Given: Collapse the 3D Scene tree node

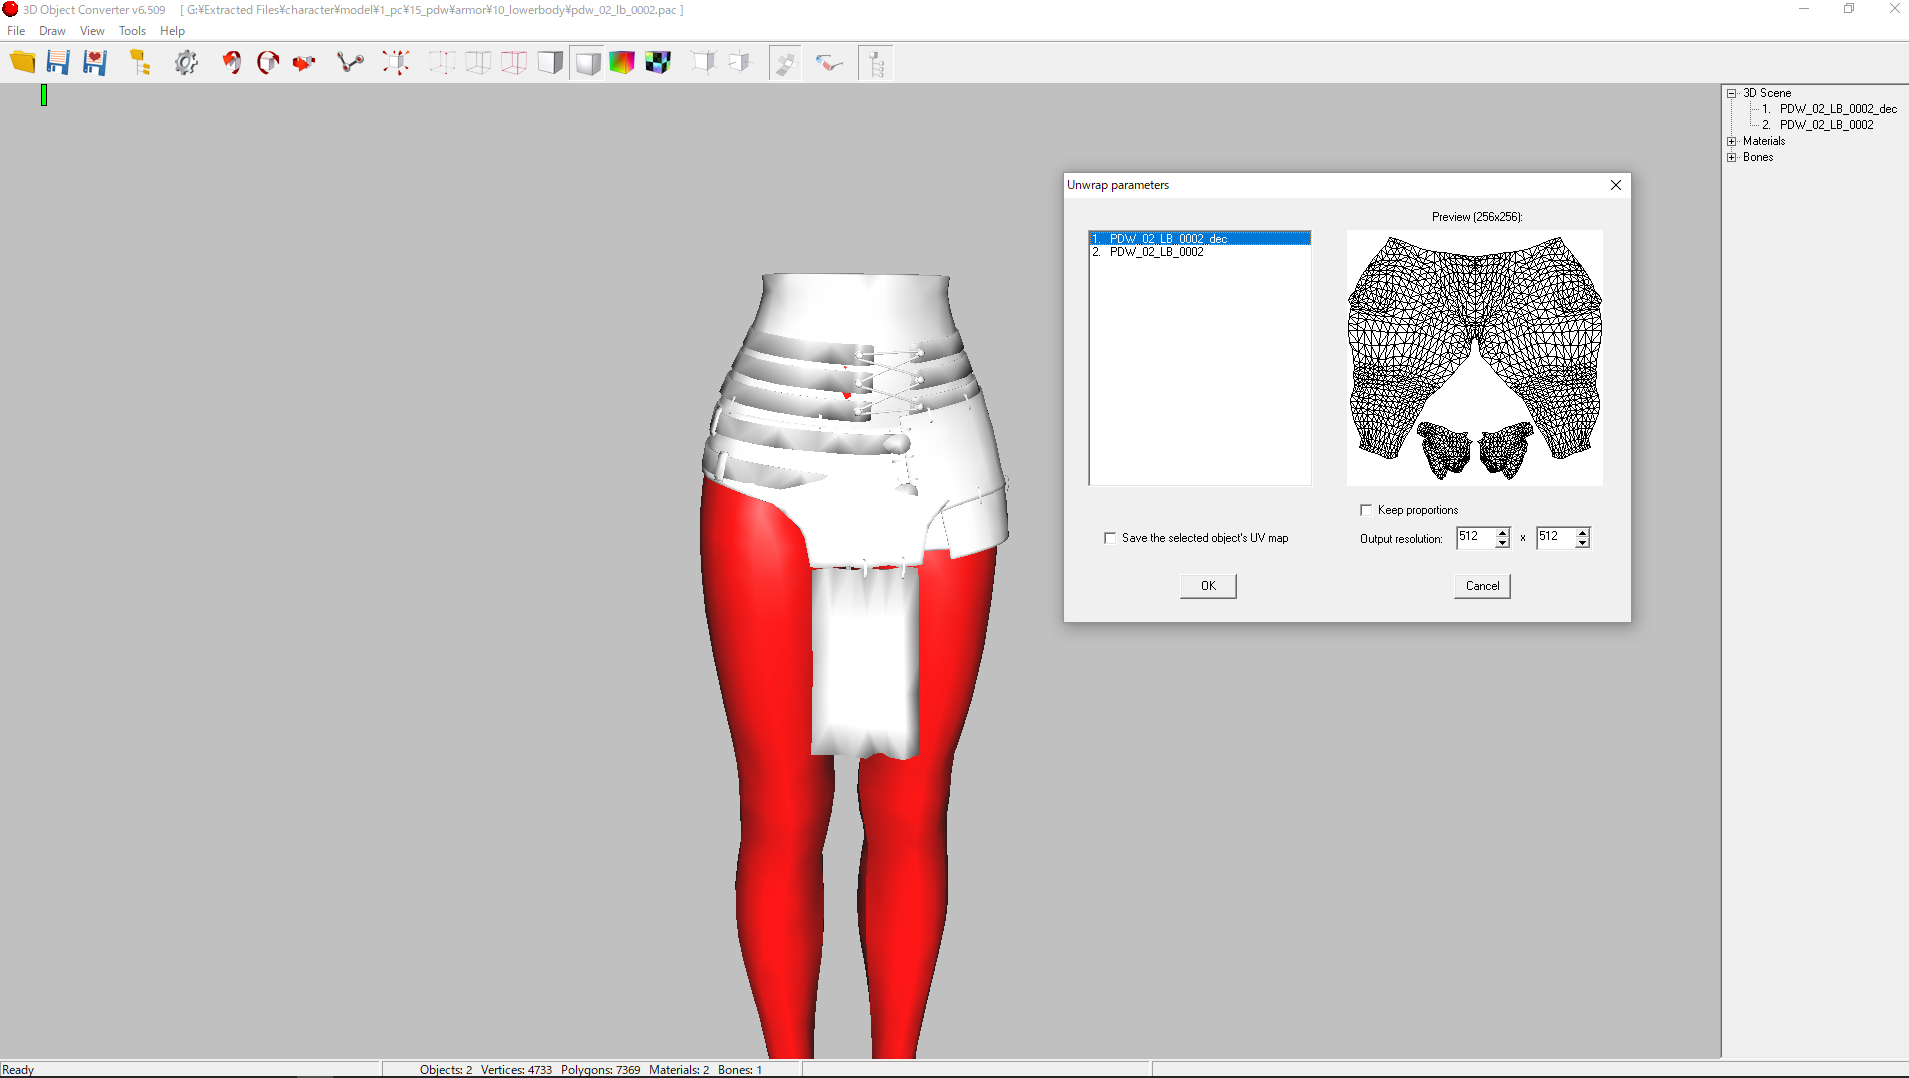Looking at the screenshot, I should (x=1732, y=93).
